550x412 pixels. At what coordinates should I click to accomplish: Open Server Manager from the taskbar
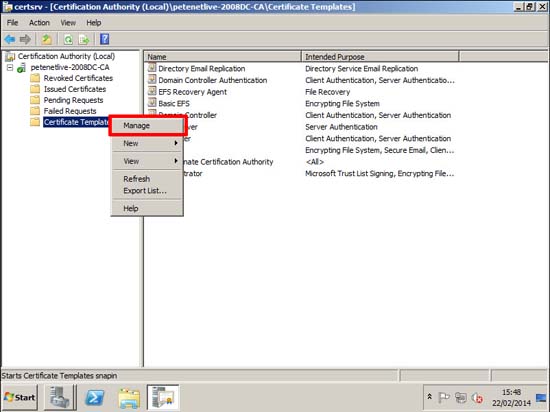coord(60,397)
